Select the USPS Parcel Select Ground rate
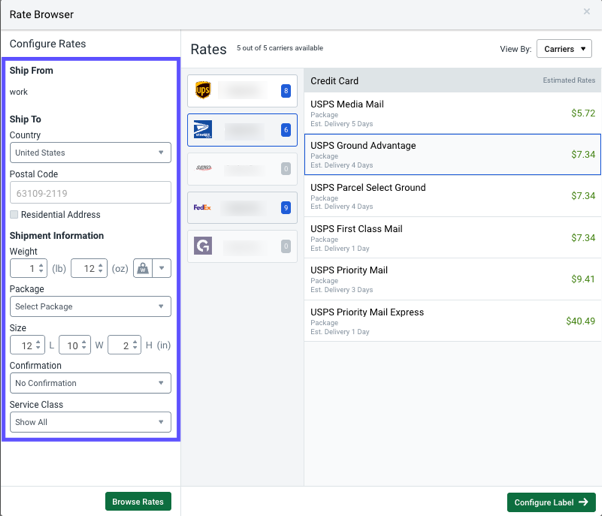 click(453, 196)
